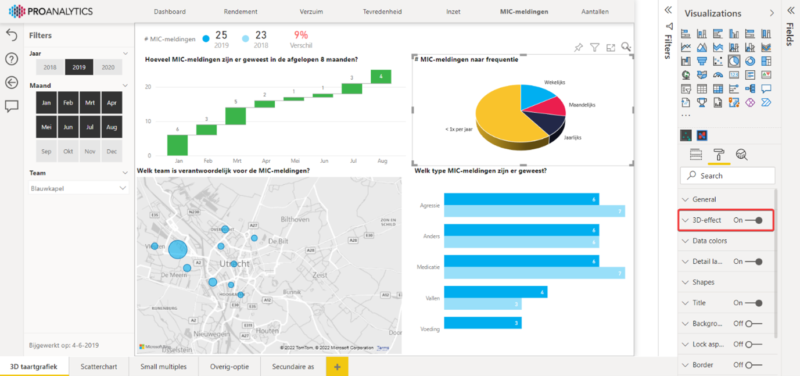The image size is (800, 376).
Task: Click the undo arrow in left sidebar
Action: (11, 35)
